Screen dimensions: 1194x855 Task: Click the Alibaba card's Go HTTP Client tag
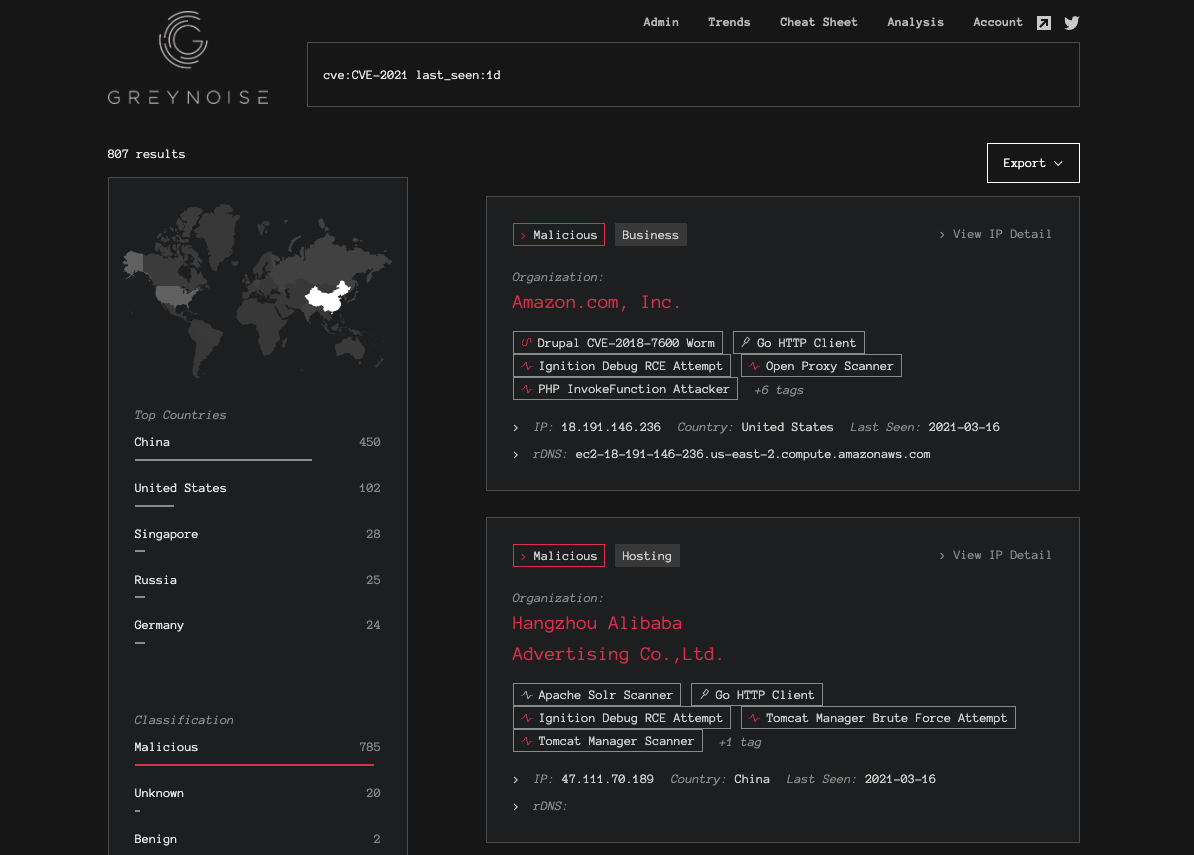(x=757, y=695)
